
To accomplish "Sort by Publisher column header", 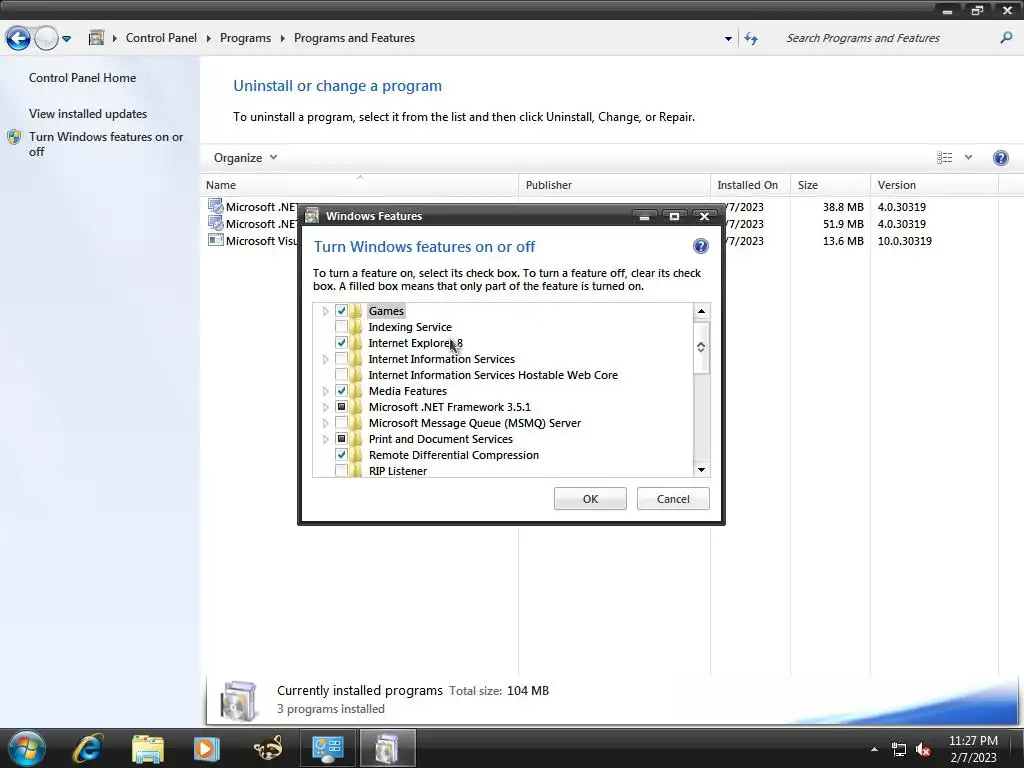I will pos(615,185).
